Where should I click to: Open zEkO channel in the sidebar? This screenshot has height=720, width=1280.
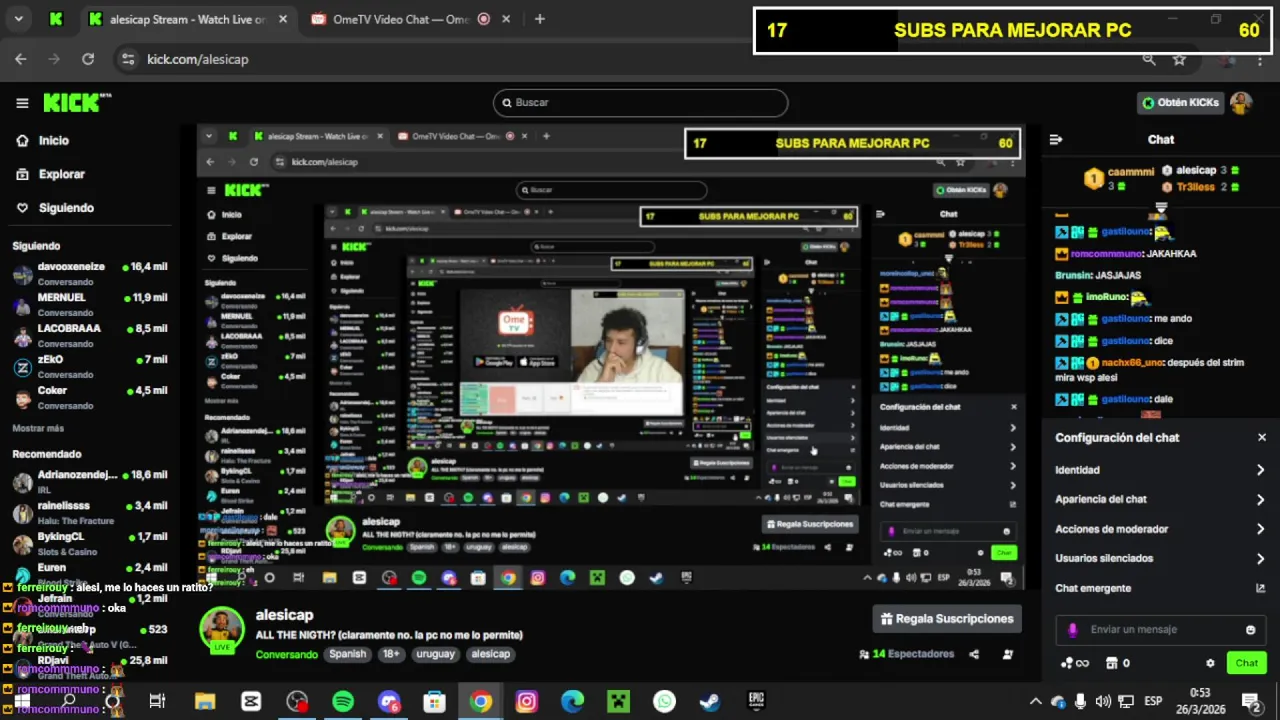90,367
